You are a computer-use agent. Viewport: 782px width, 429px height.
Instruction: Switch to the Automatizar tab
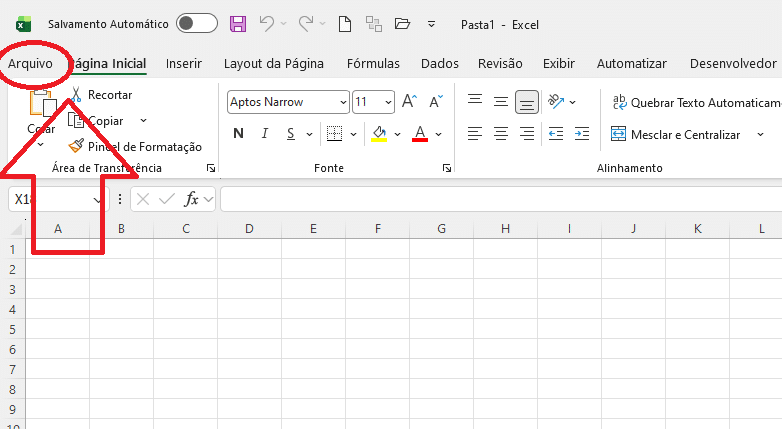[631, 64]
